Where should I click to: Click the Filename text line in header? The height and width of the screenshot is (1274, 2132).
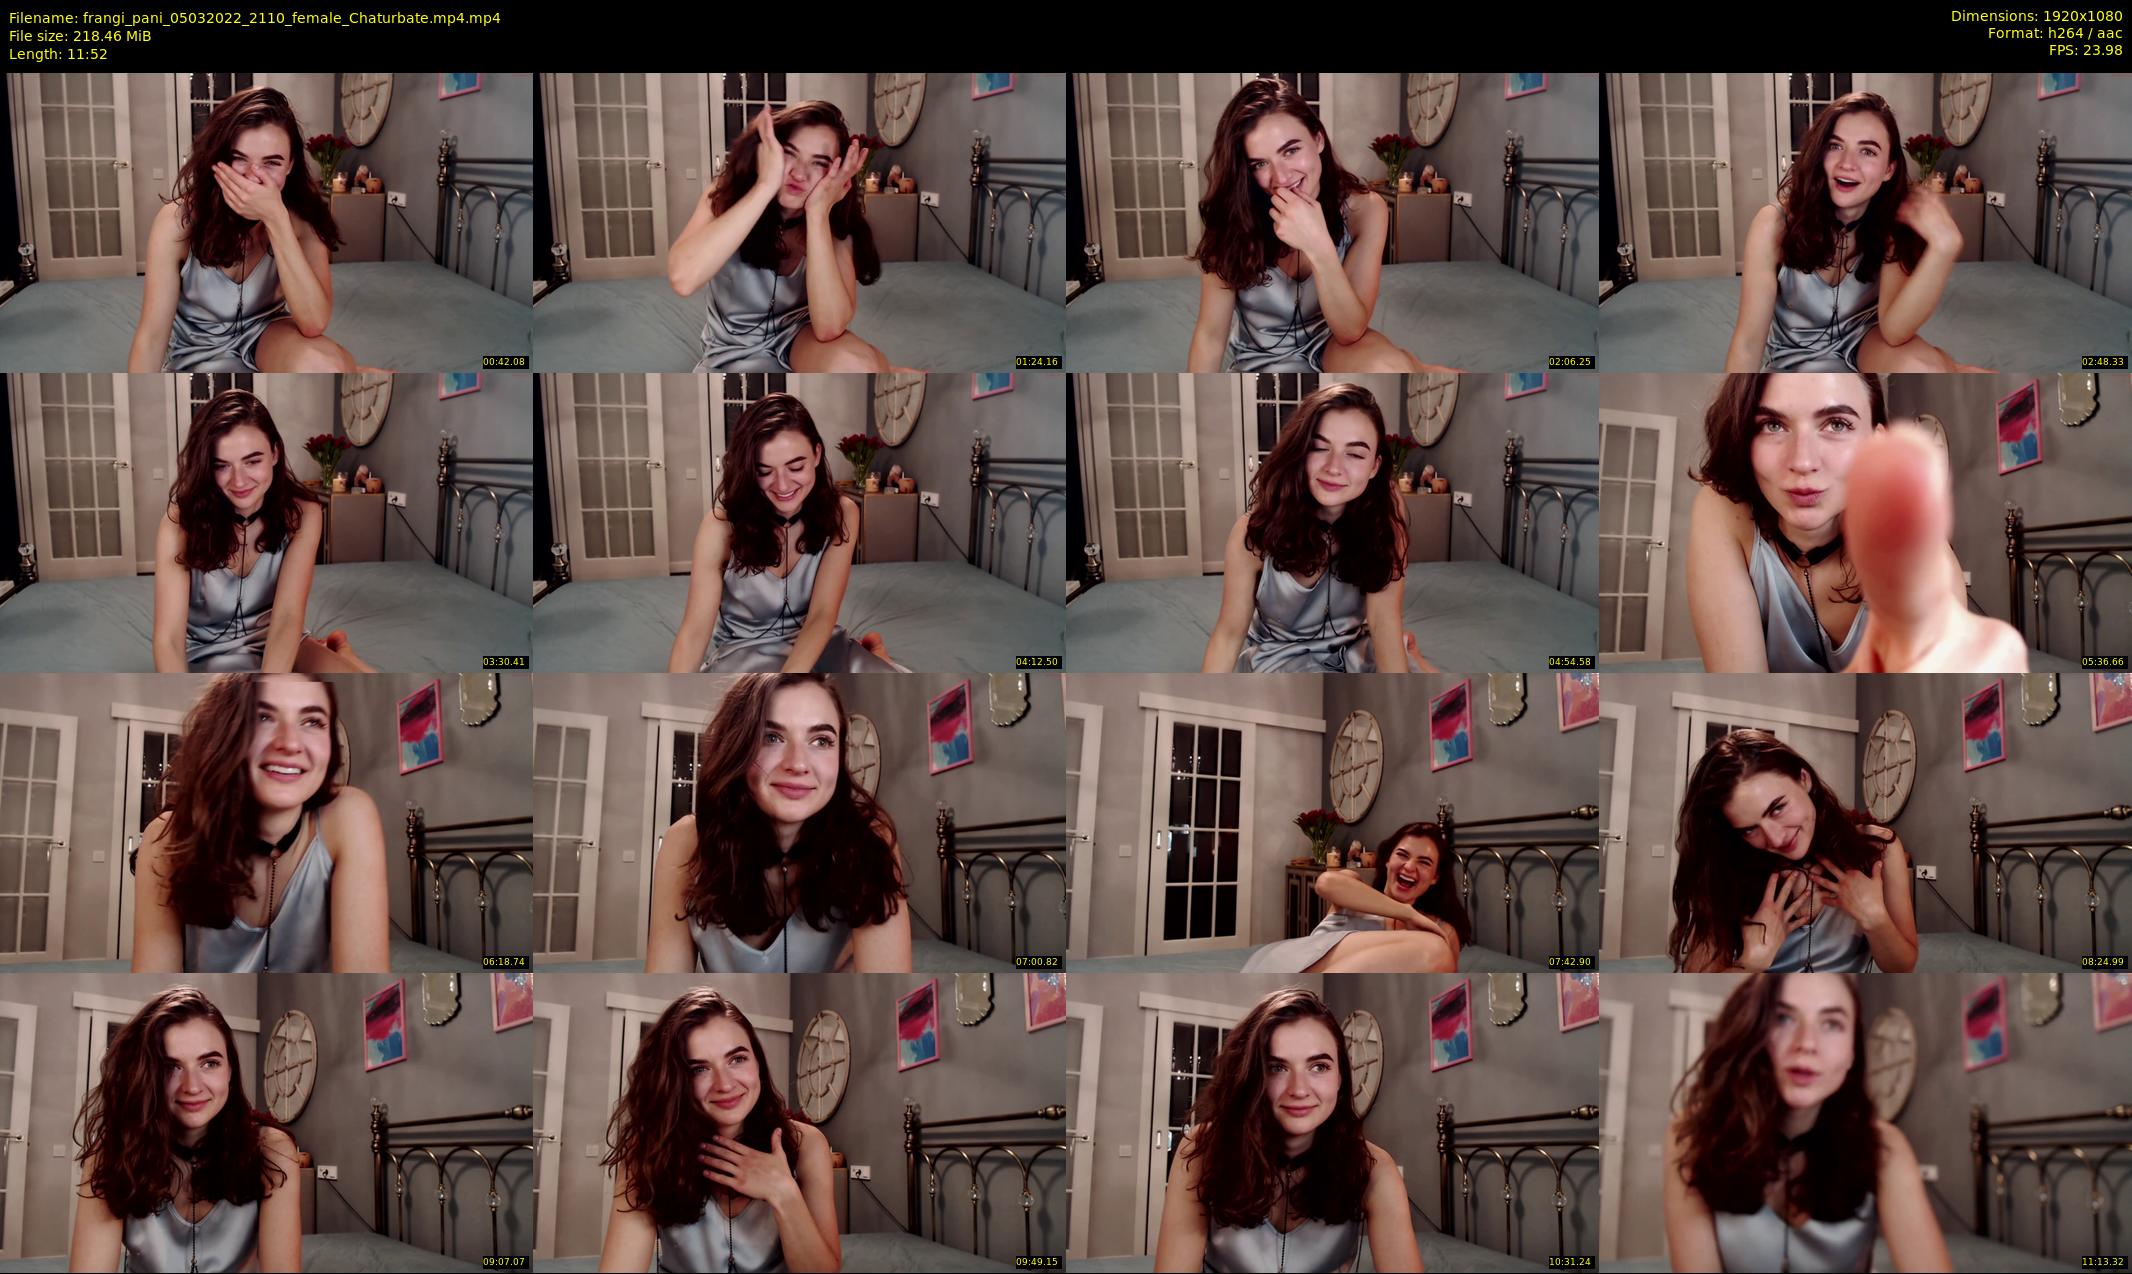(x=255, y=18)
